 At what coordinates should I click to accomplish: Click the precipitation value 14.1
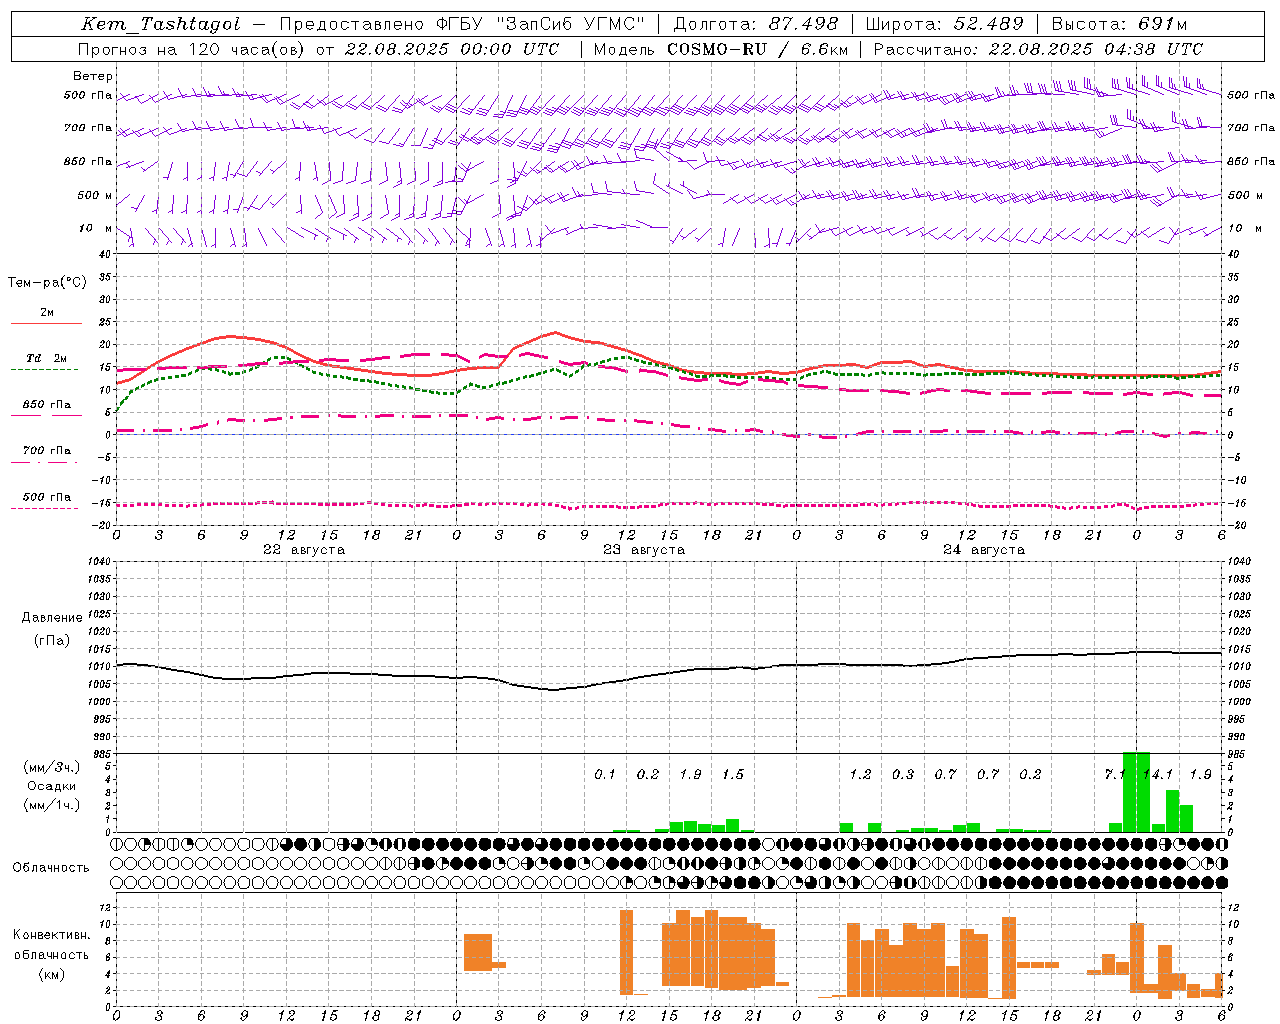point(1158,775)
